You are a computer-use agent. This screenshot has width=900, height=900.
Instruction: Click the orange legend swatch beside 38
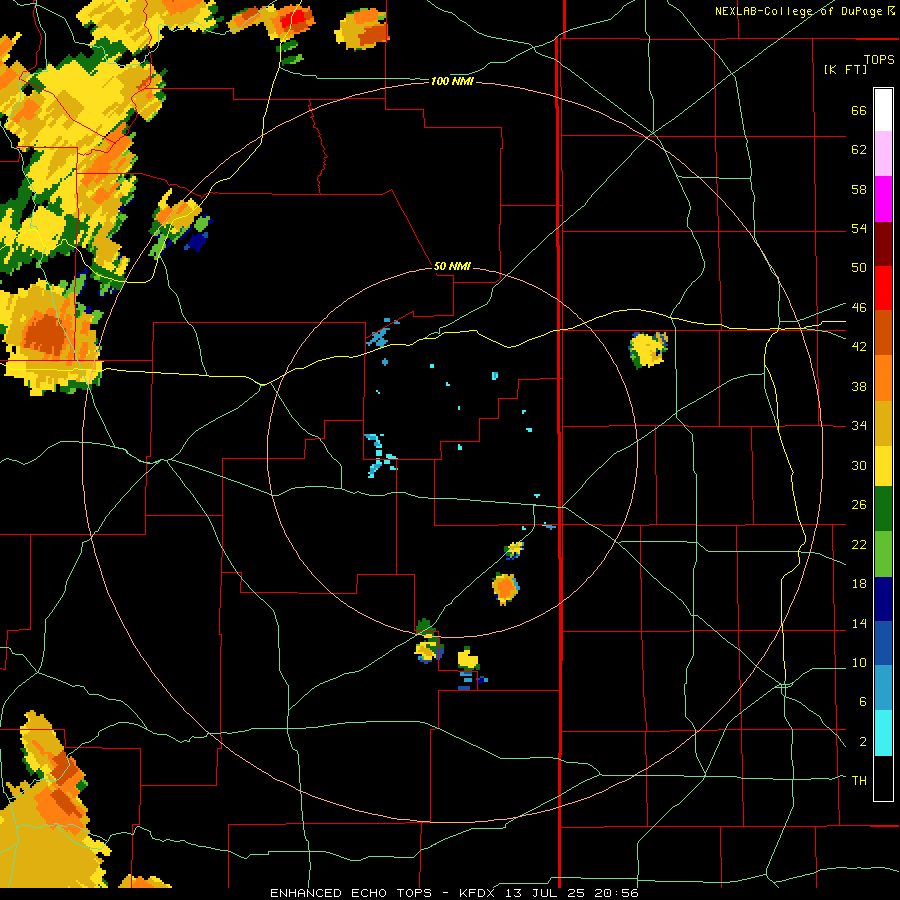coord(883,378)
